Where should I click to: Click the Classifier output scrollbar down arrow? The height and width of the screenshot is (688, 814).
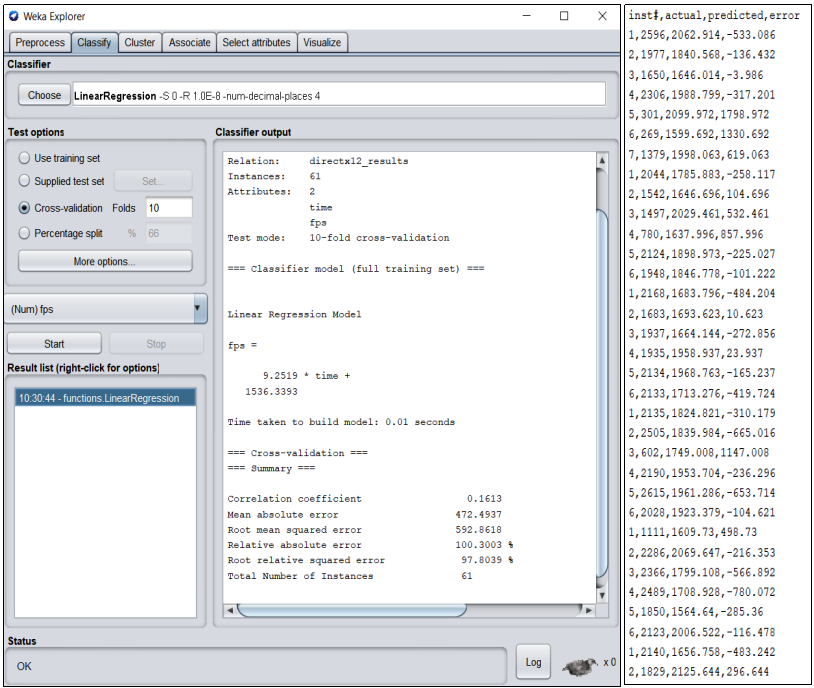[x=601, y=593]
